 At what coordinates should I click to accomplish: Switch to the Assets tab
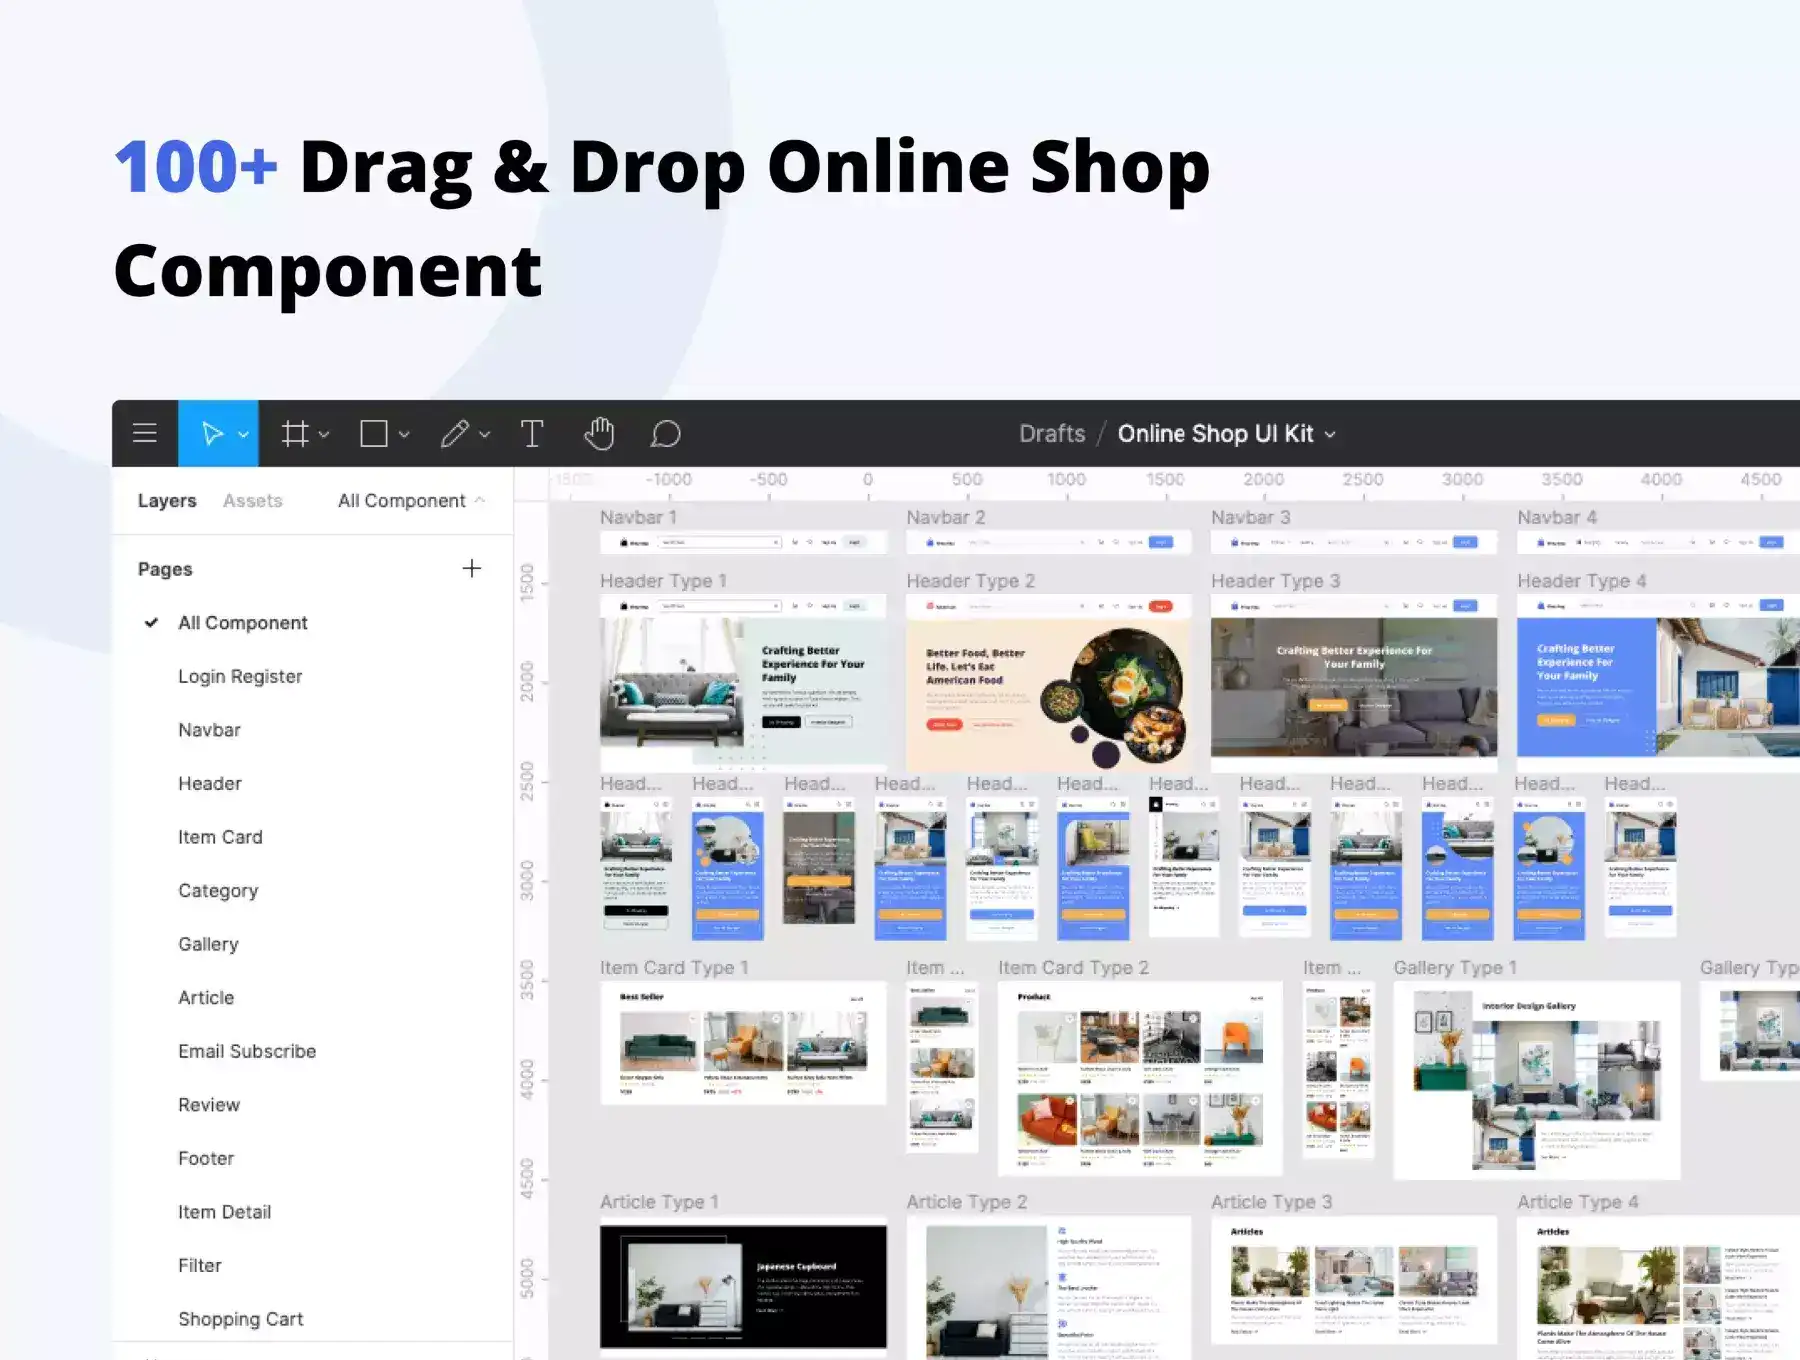(x=252, y=500)
